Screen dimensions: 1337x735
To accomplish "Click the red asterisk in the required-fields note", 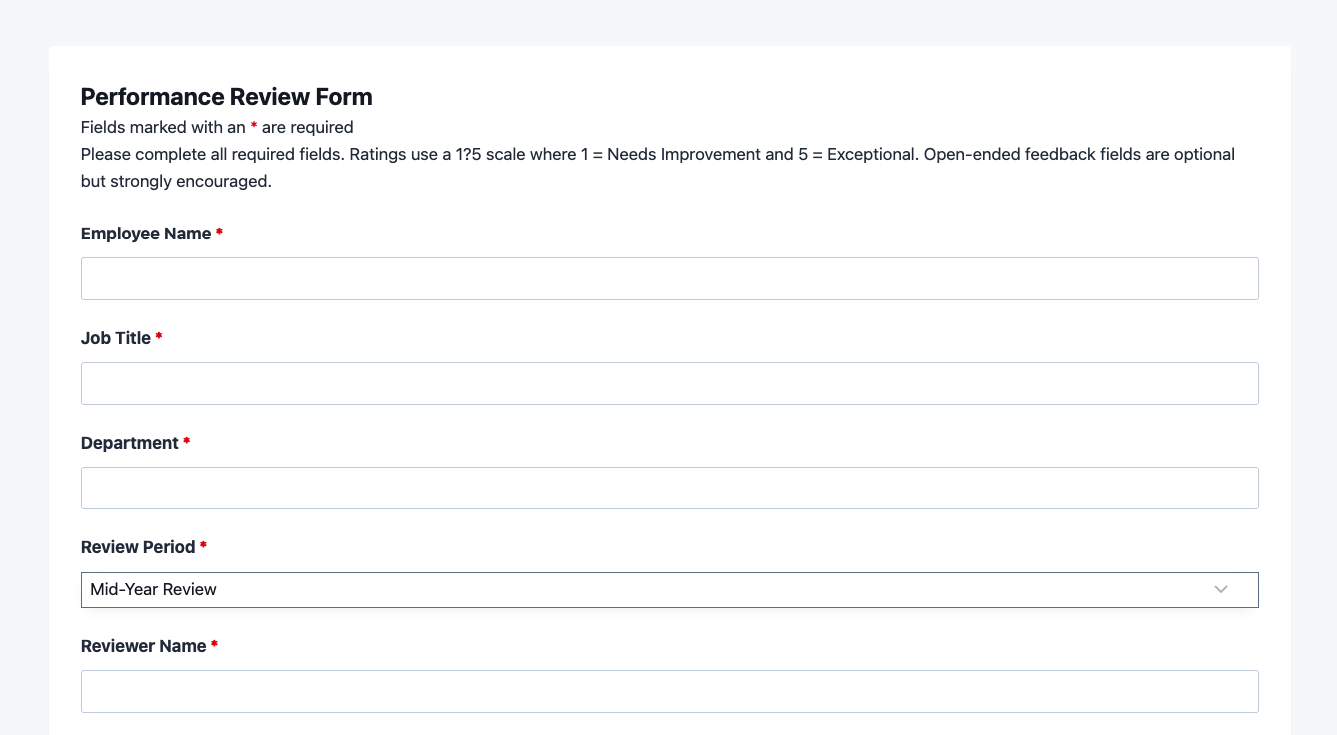I will [254, 127].
